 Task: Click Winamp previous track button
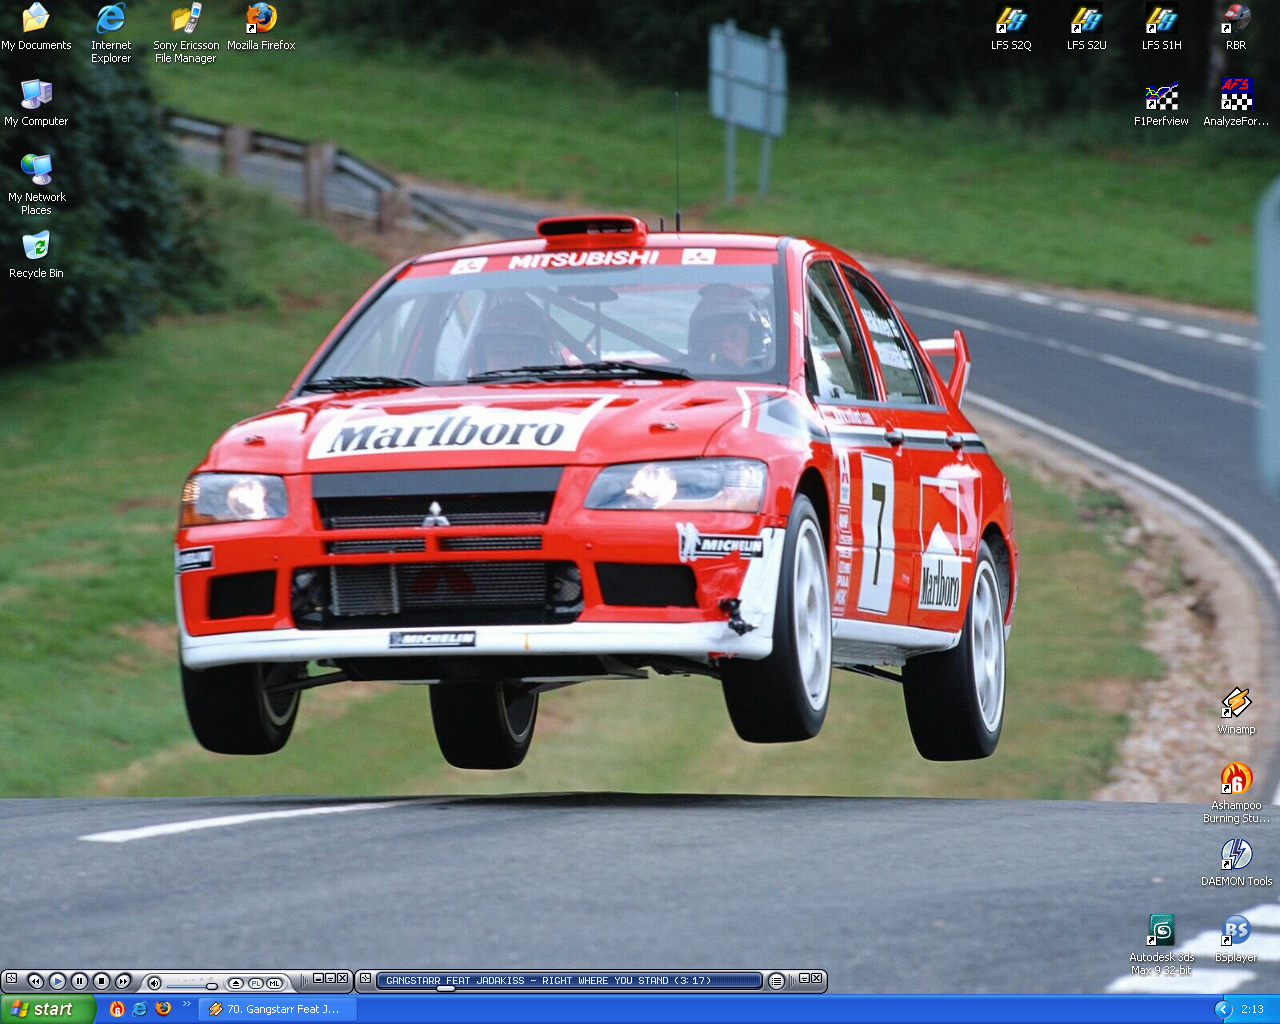coord(35,982)
